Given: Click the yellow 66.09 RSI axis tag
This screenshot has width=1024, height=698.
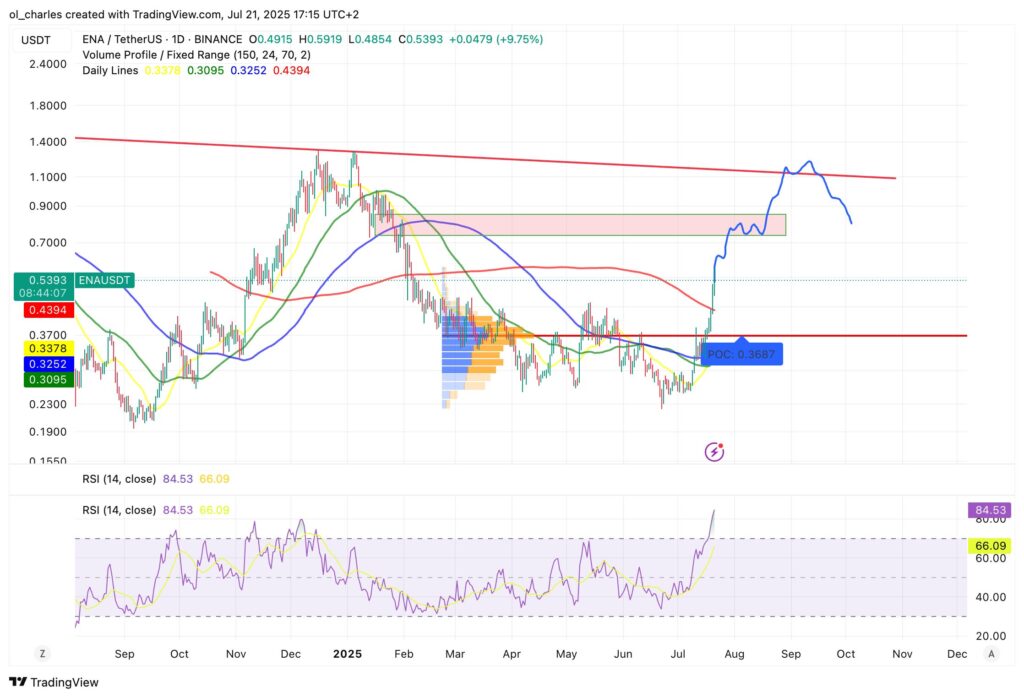Looking at the screenshot, I should pyautogui.click(x=989, y=546).
